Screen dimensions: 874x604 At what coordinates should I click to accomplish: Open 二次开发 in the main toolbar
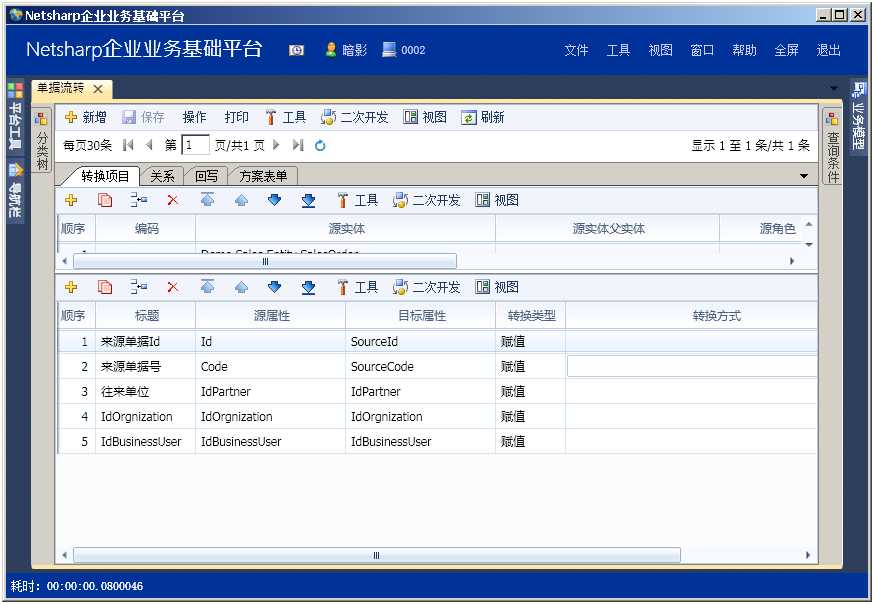[x=355, y=117]
